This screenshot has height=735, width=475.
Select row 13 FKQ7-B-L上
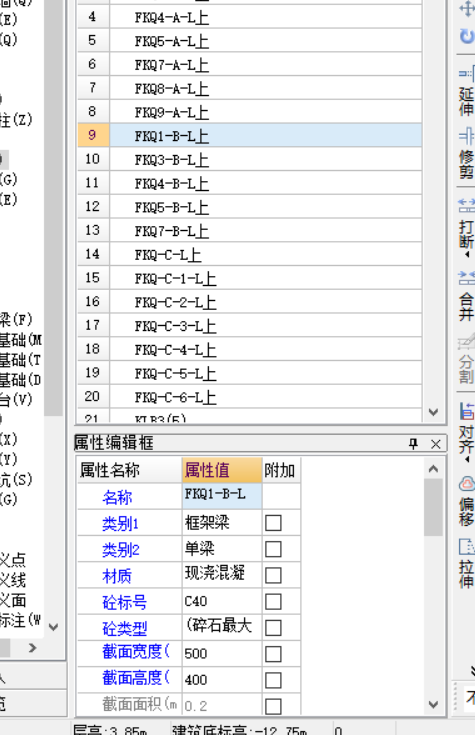pyautogui.click(x=249, y=231)
